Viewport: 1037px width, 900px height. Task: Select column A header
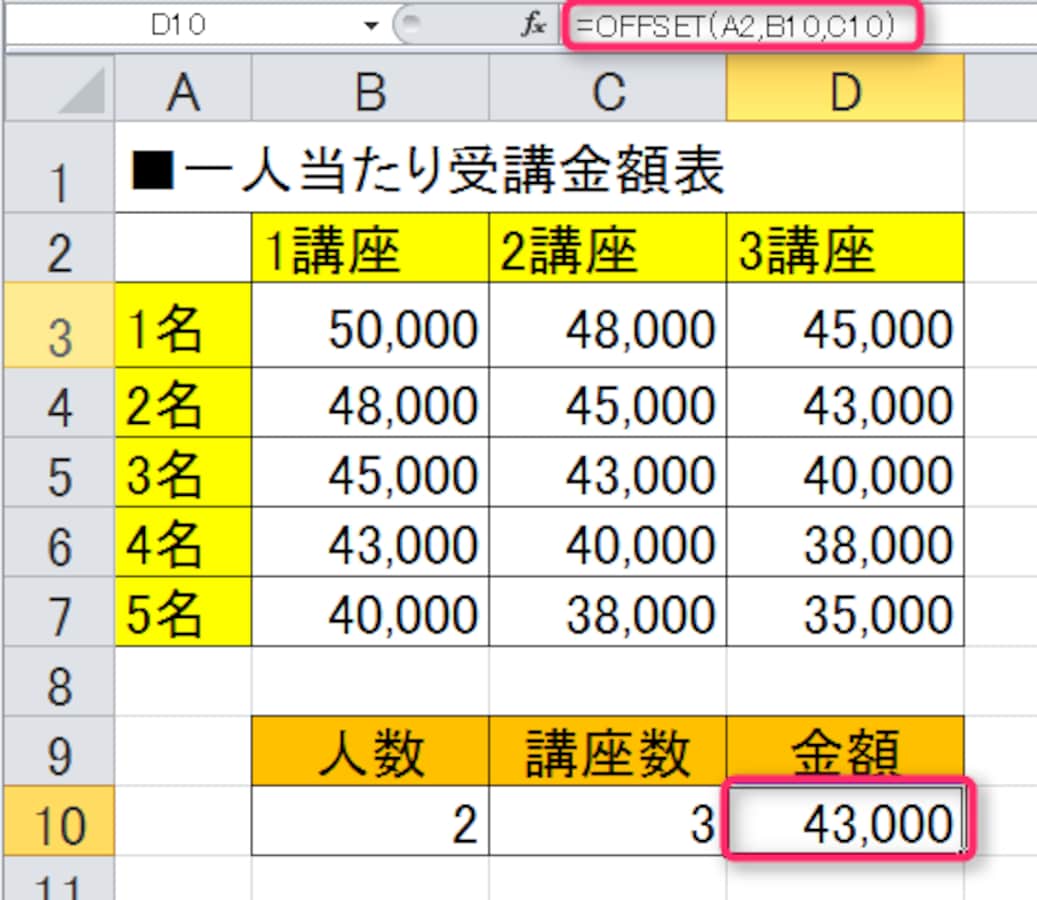click(183, 88)
